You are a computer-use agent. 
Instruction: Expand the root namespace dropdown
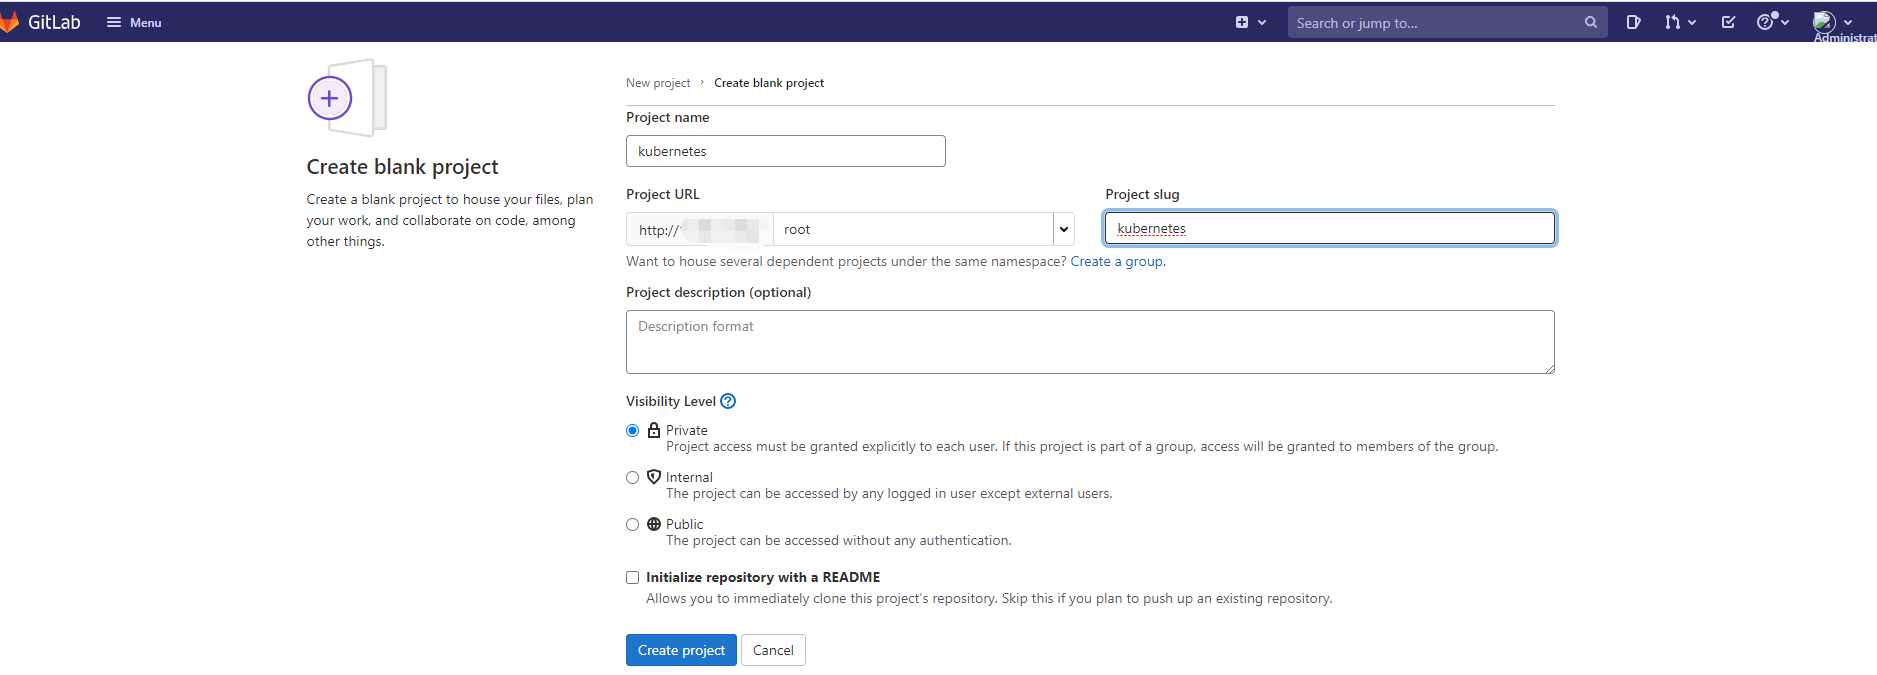click(1063, 229)
